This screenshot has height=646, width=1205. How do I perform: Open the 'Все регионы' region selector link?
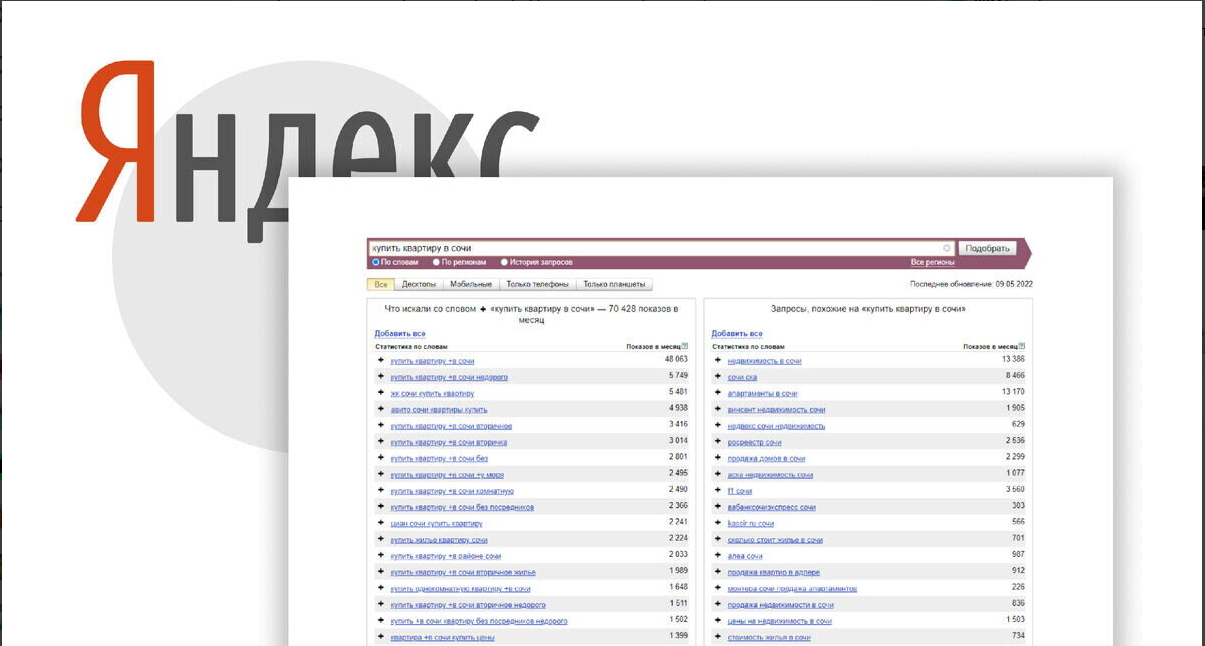(x=932, y=262)
